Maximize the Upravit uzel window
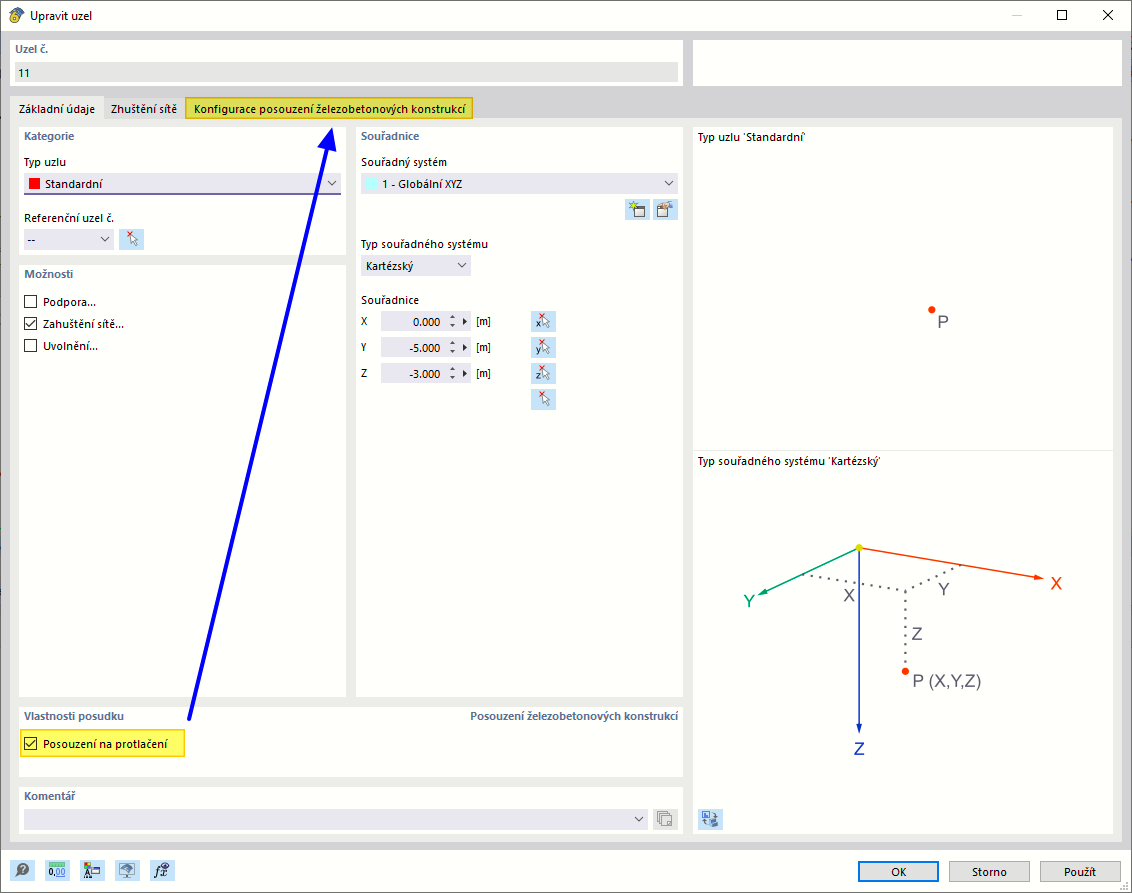The width and height of the screenshot is (1132, 893). click(x=1062, y=15)
